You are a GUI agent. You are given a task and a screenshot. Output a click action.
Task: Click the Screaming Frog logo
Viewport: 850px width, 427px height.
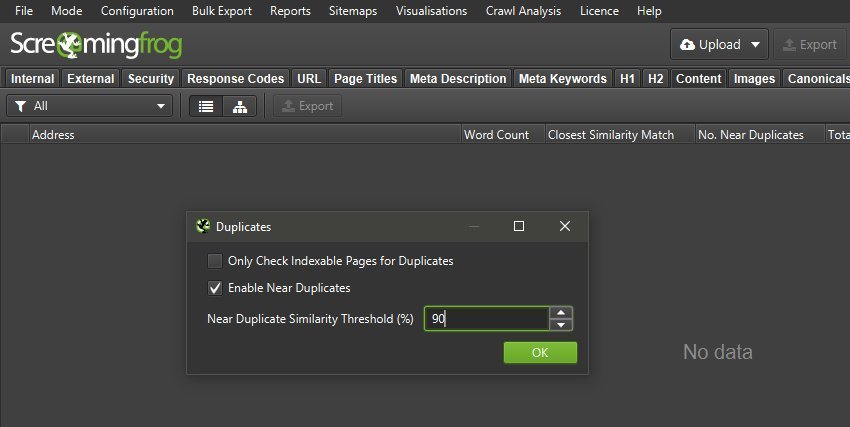coord(96,45)
